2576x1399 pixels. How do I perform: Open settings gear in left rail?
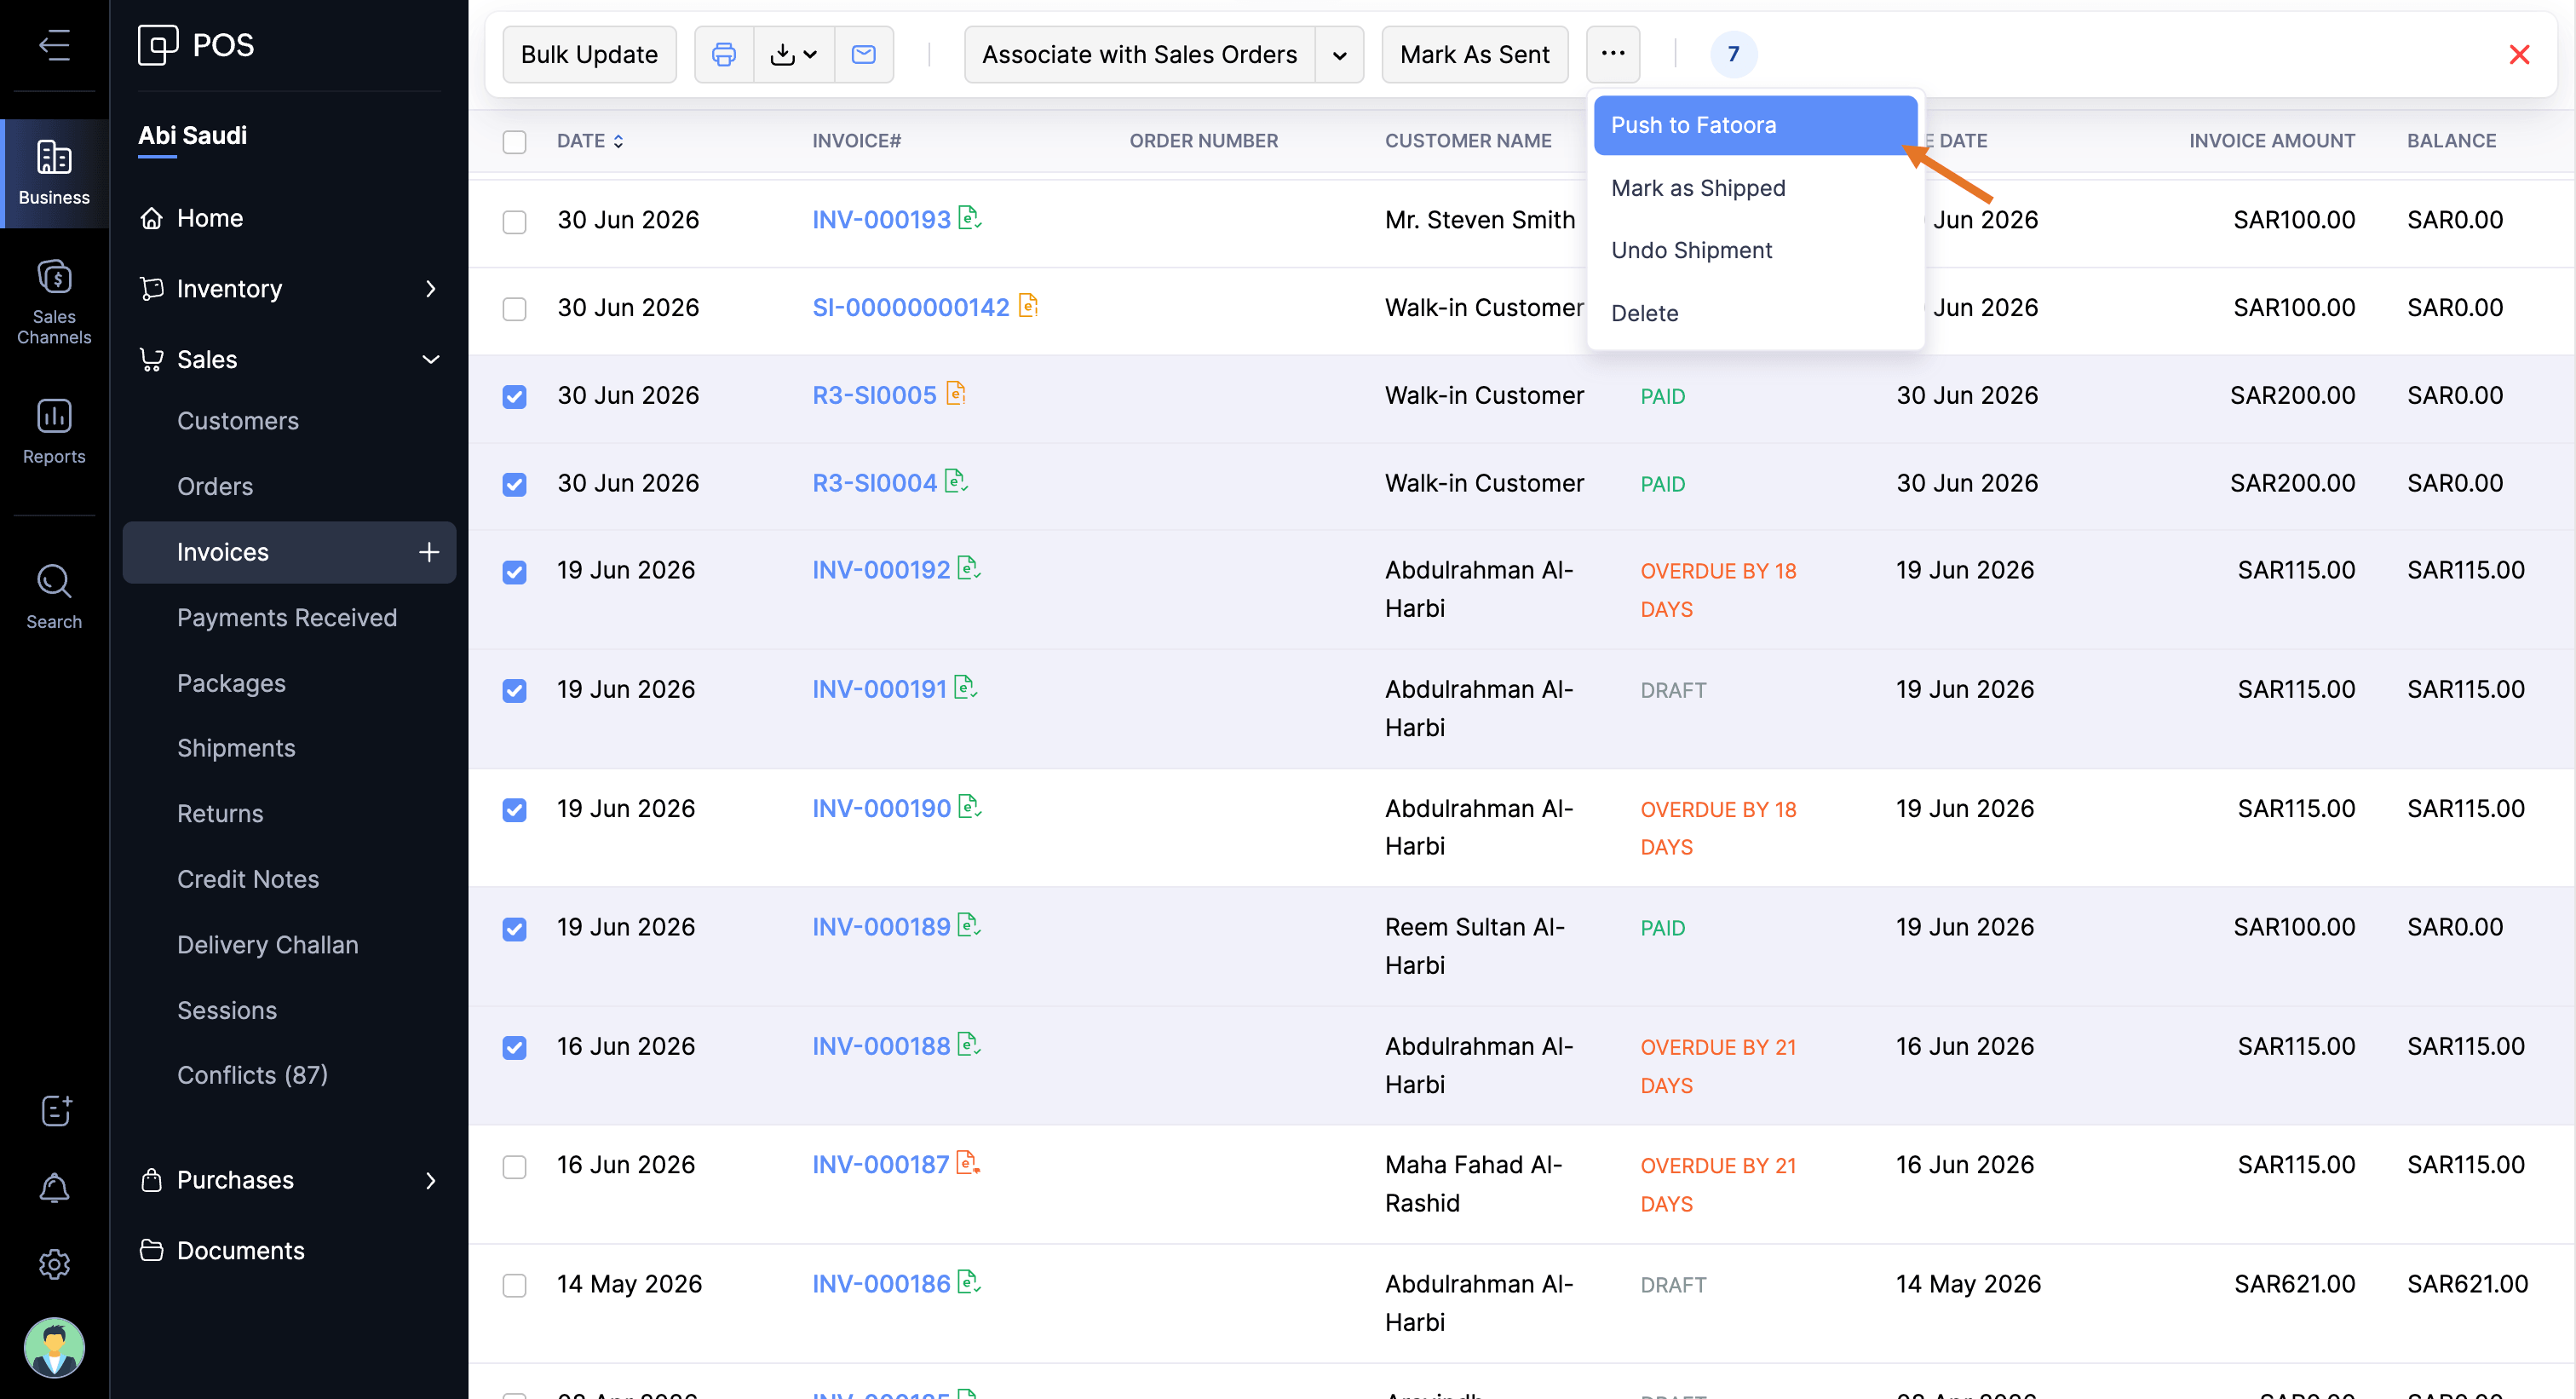coord(54,1264)
